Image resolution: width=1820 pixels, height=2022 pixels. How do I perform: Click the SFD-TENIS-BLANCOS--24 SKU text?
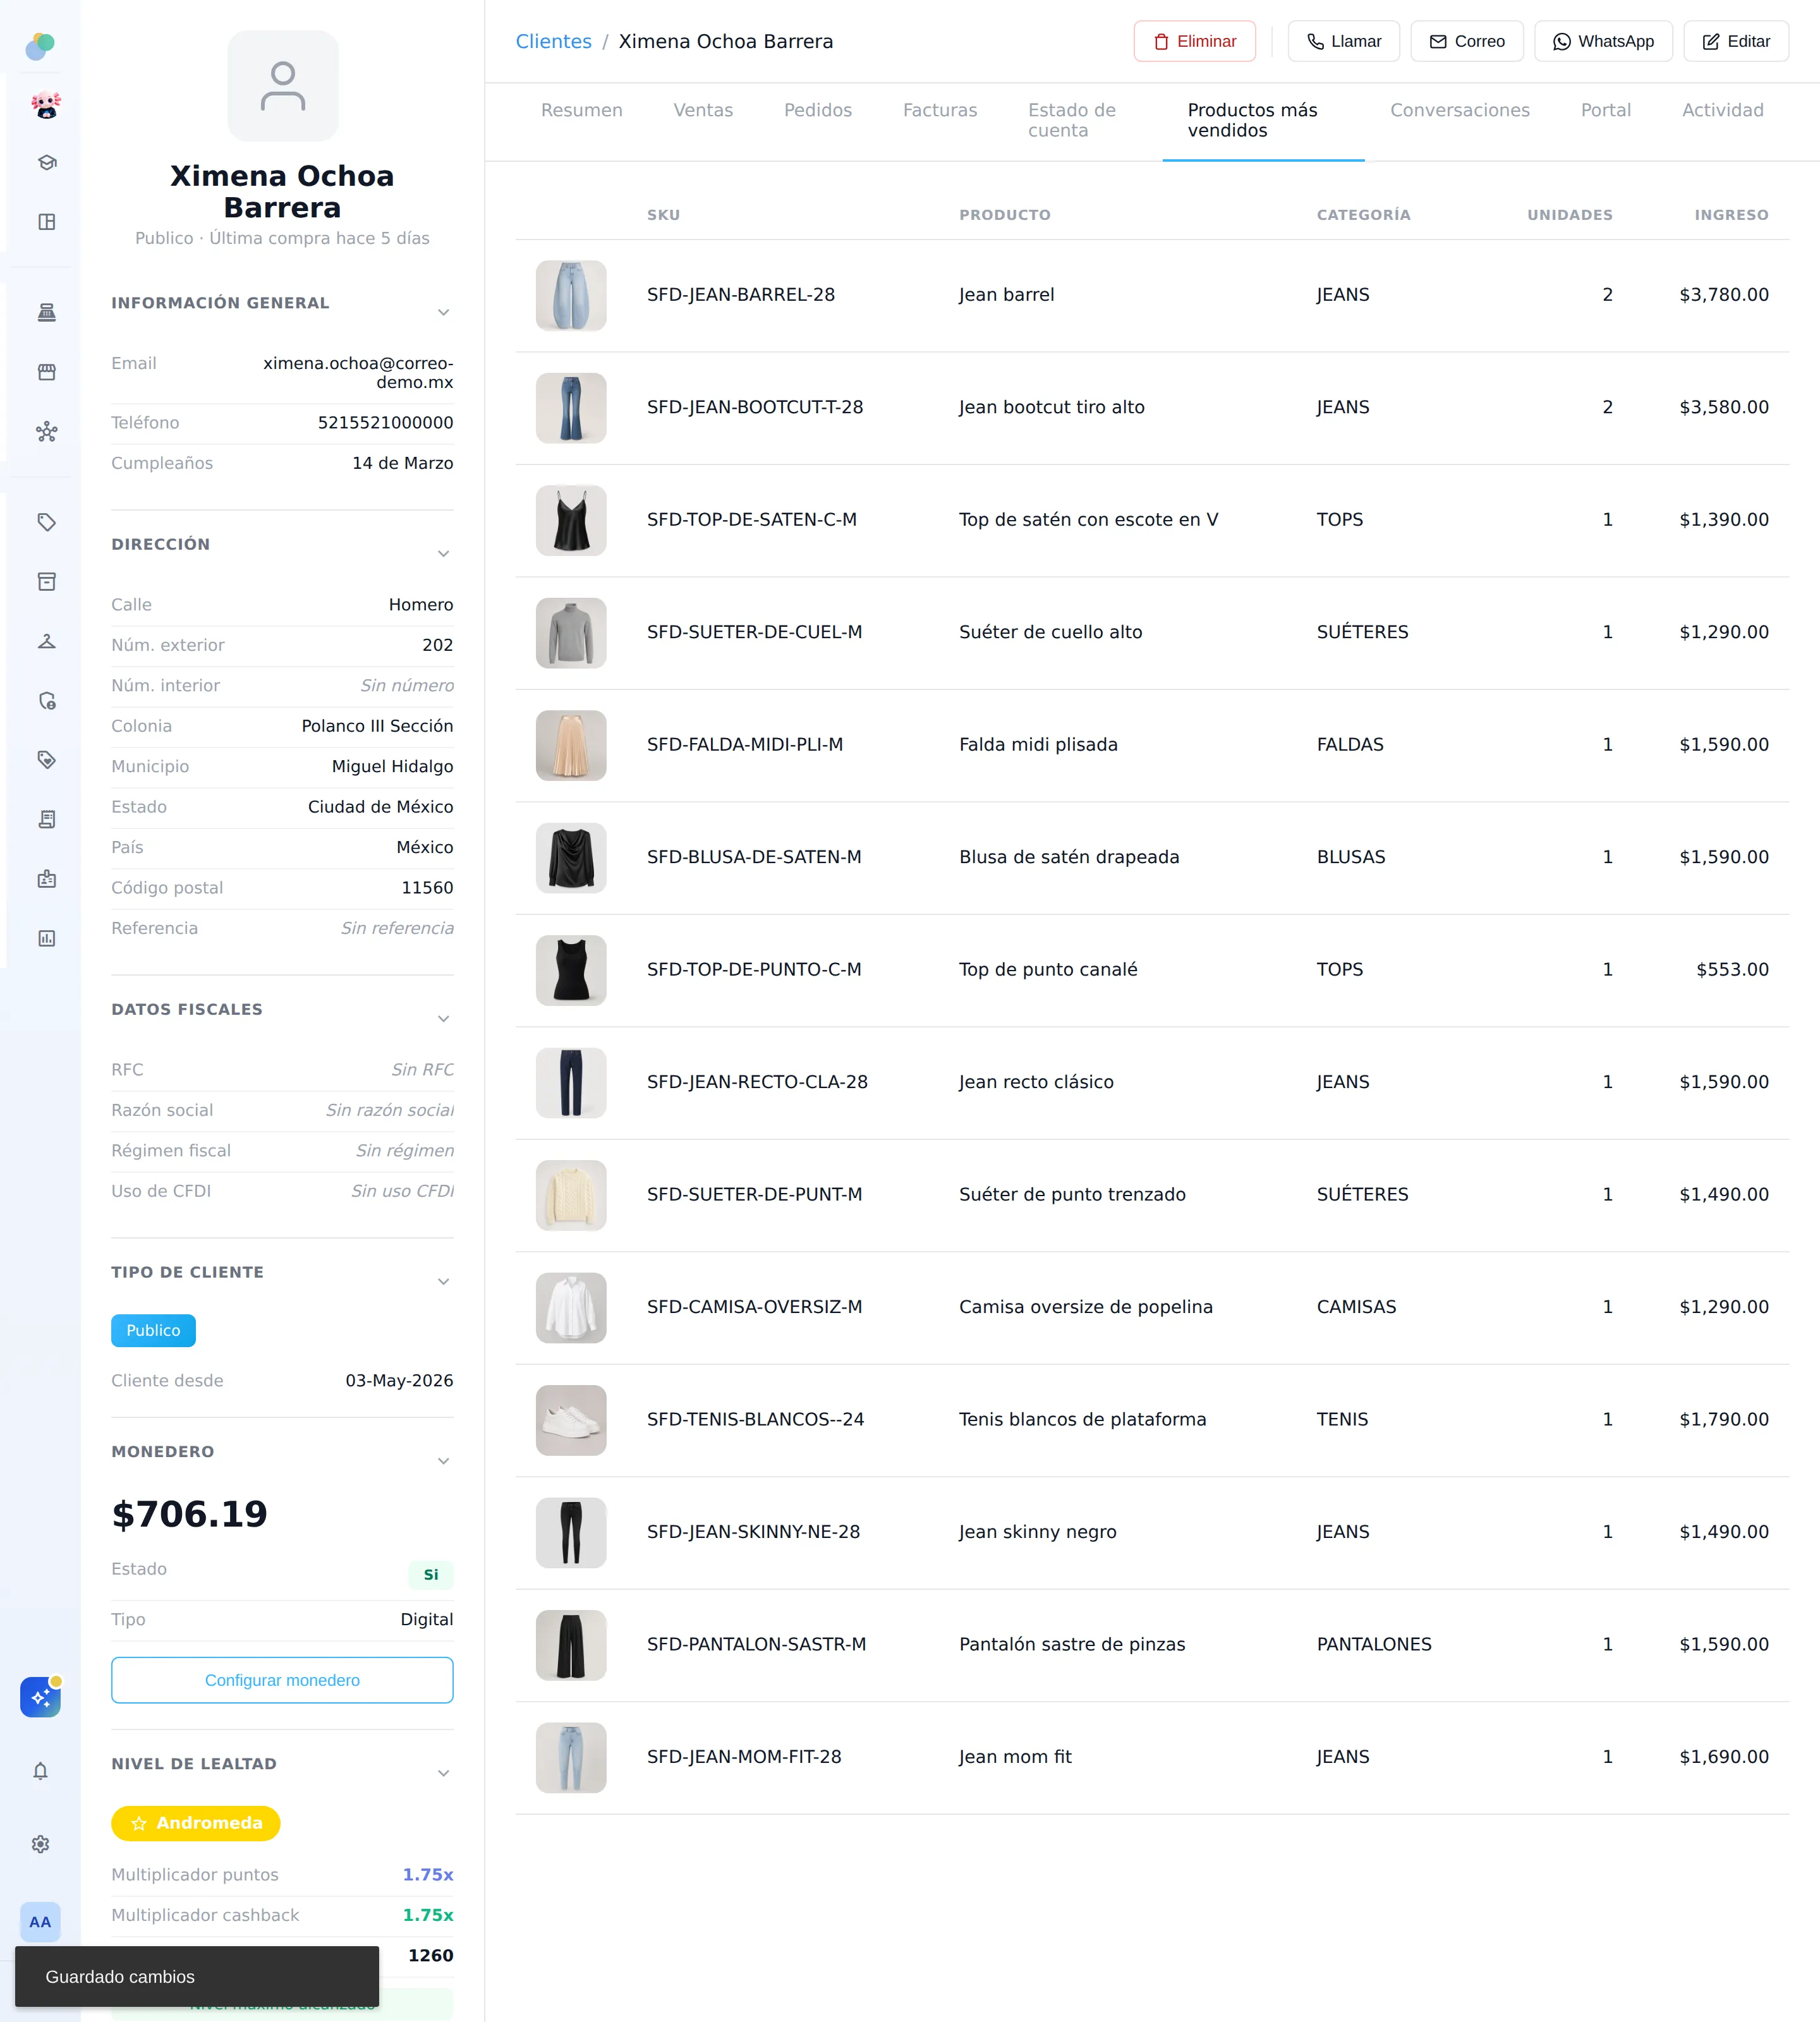pos(755,1419)
